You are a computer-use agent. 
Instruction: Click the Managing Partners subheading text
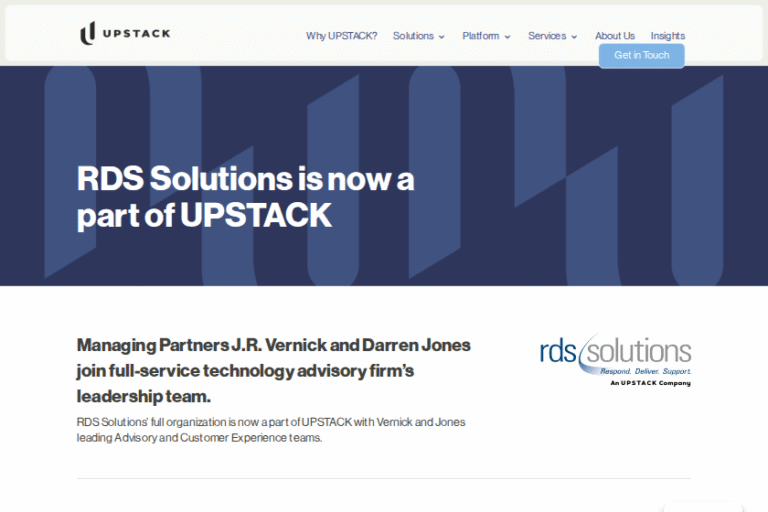click(273, 371)
